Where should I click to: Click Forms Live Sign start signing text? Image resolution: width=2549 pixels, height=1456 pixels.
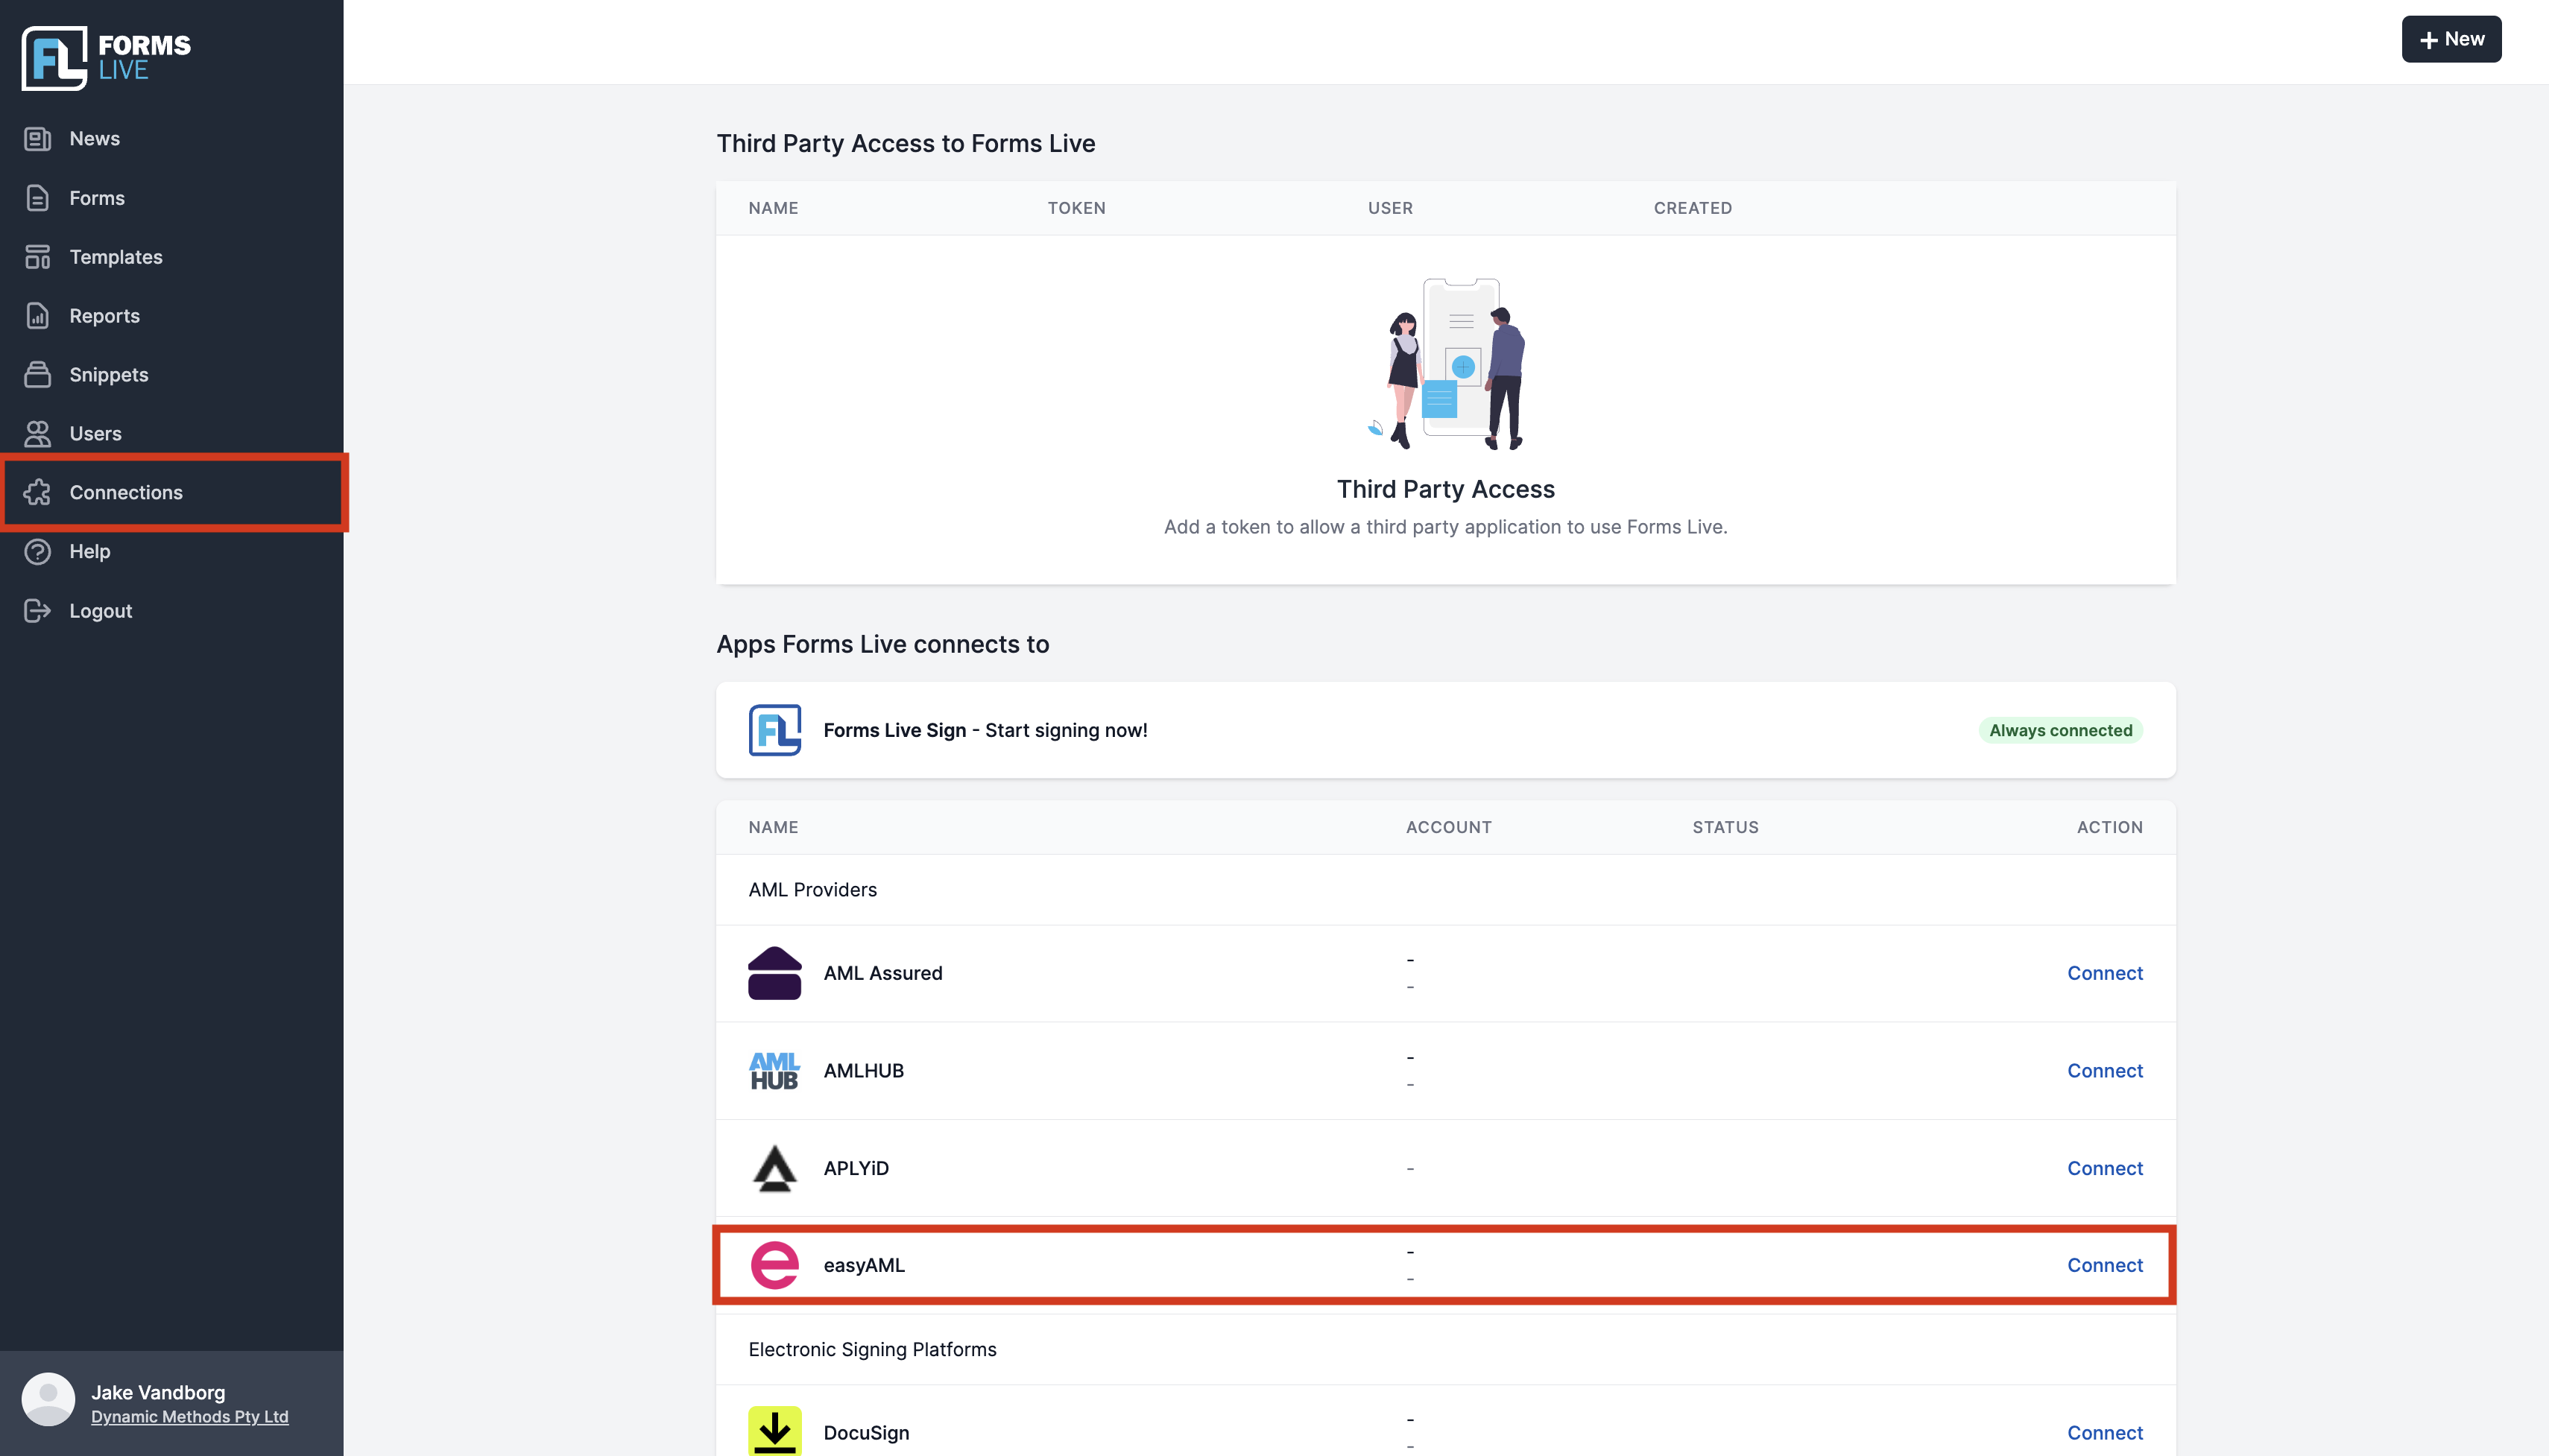(x=985, y=730)
